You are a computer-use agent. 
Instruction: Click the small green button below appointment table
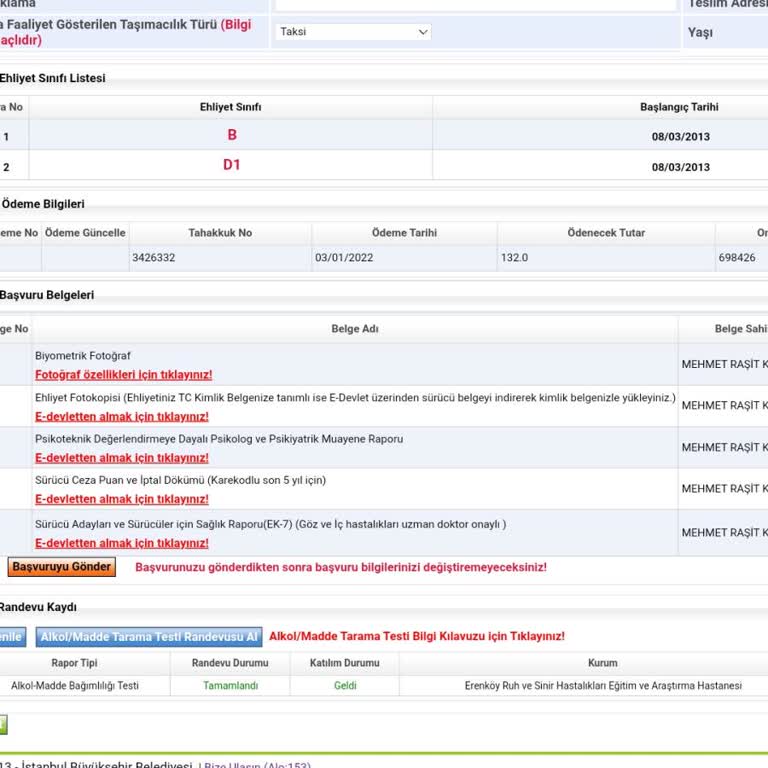point(3,725)
